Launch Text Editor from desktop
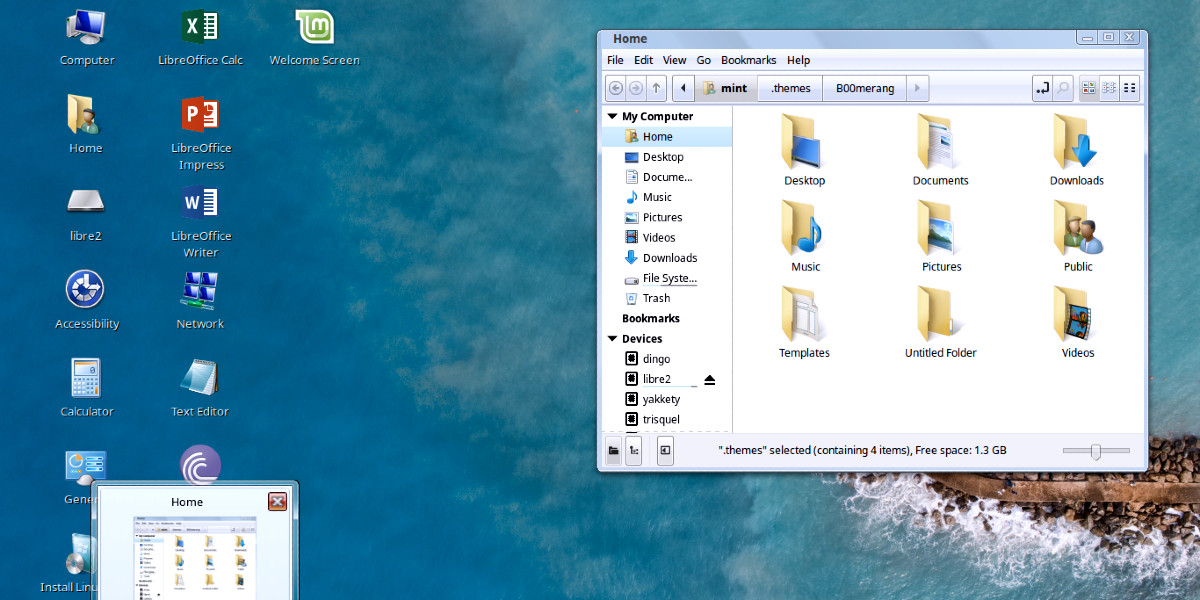The height and width of the screenshot is (600, 1200). click(200, 380)
